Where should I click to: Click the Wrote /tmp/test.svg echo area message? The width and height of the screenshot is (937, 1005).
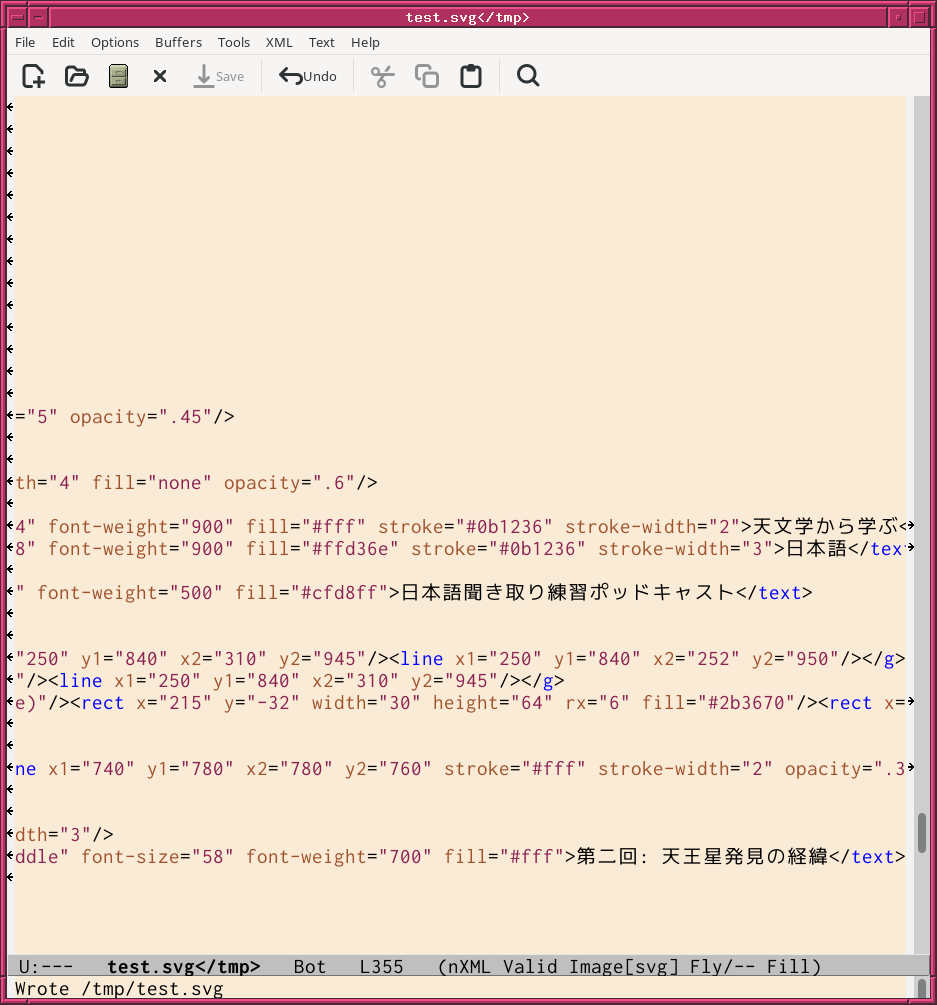click(x=119, y=989)
